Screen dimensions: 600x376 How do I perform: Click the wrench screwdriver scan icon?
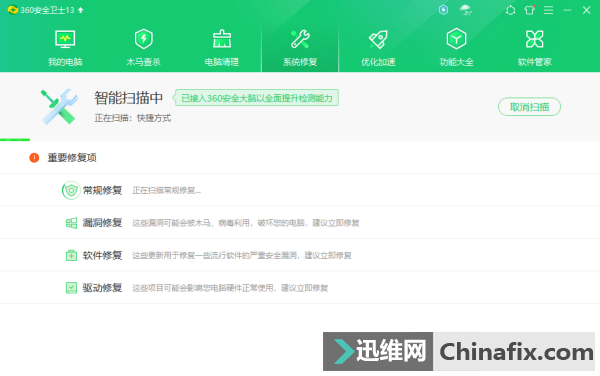[x=59, y=107]
